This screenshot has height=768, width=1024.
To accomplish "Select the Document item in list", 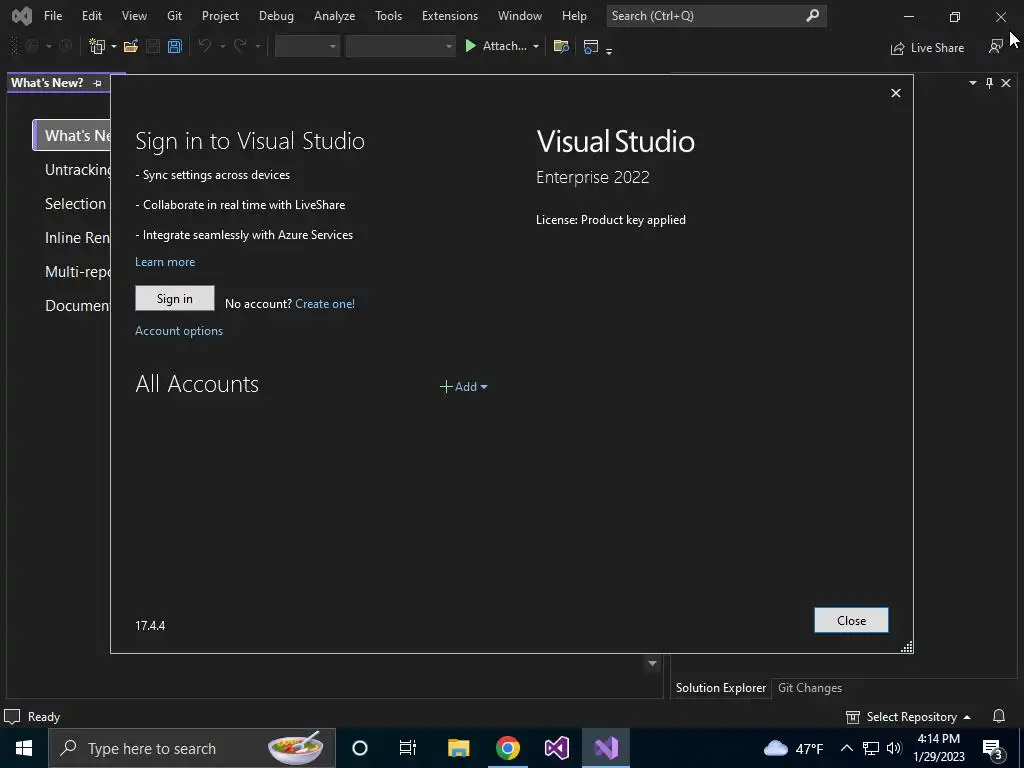I will click(77, 306).
